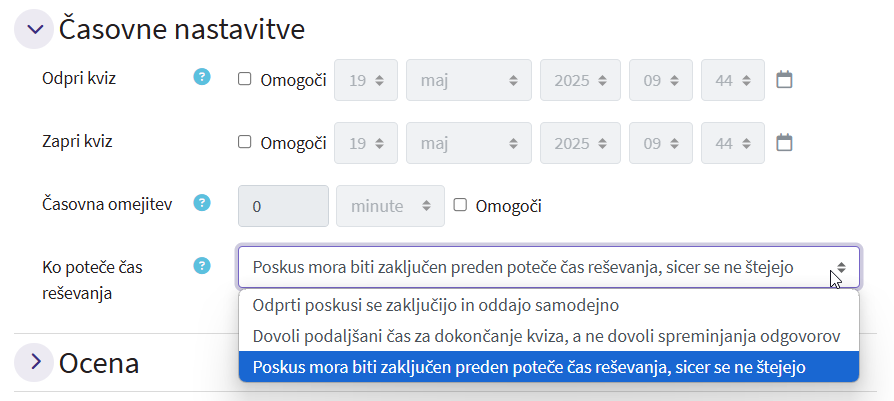This screenshot has width=894, height=401.
Task: Open calendar picker for Zapri kviz
Action: point(785,143)
